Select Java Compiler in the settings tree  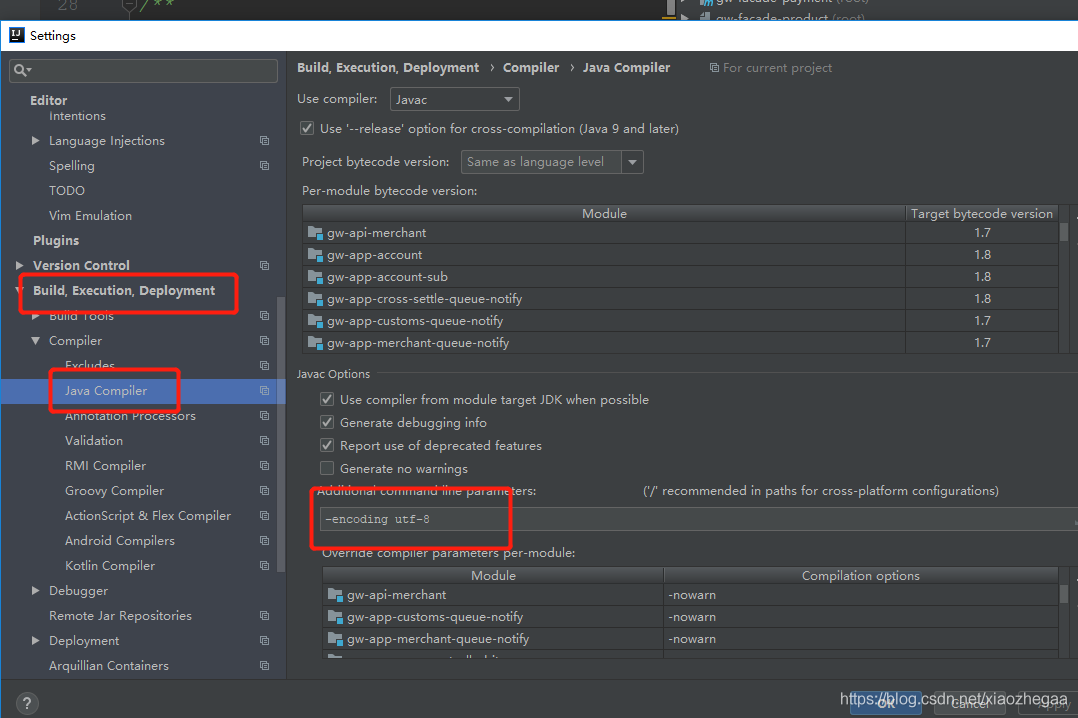click(x=106, y=391)
